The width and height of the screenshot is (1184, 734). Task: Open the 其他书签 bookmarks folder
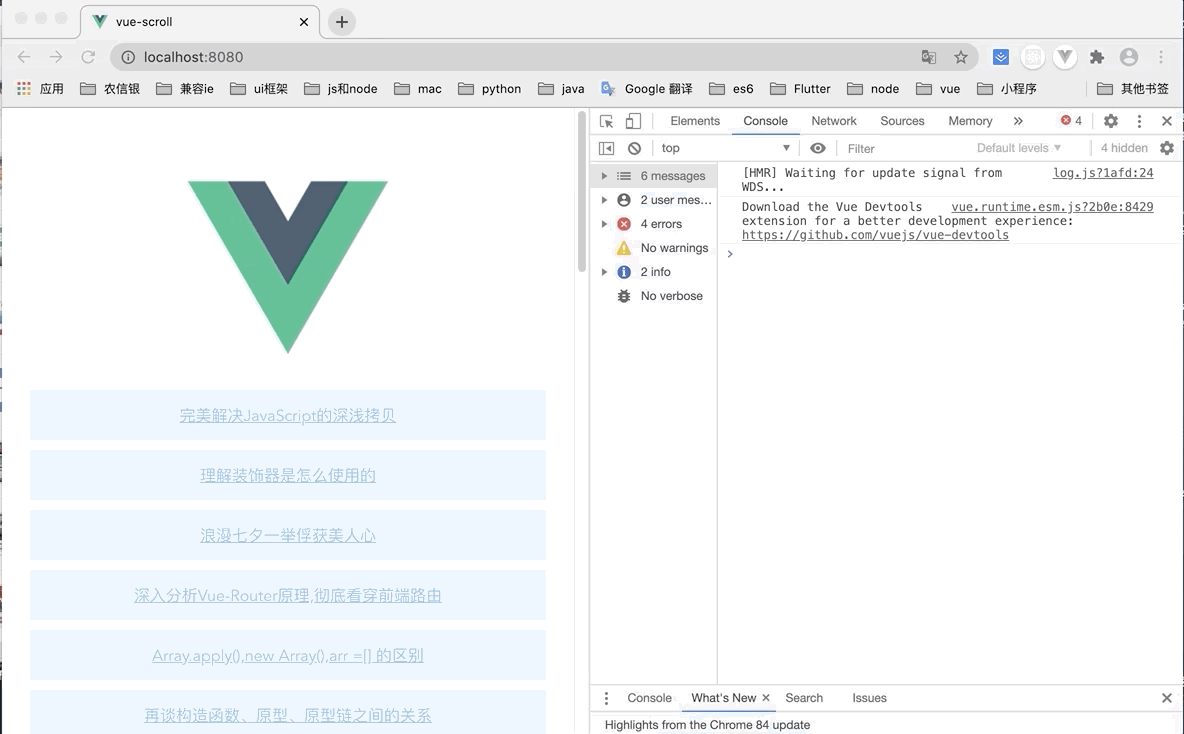click(x=1132, y=88)
